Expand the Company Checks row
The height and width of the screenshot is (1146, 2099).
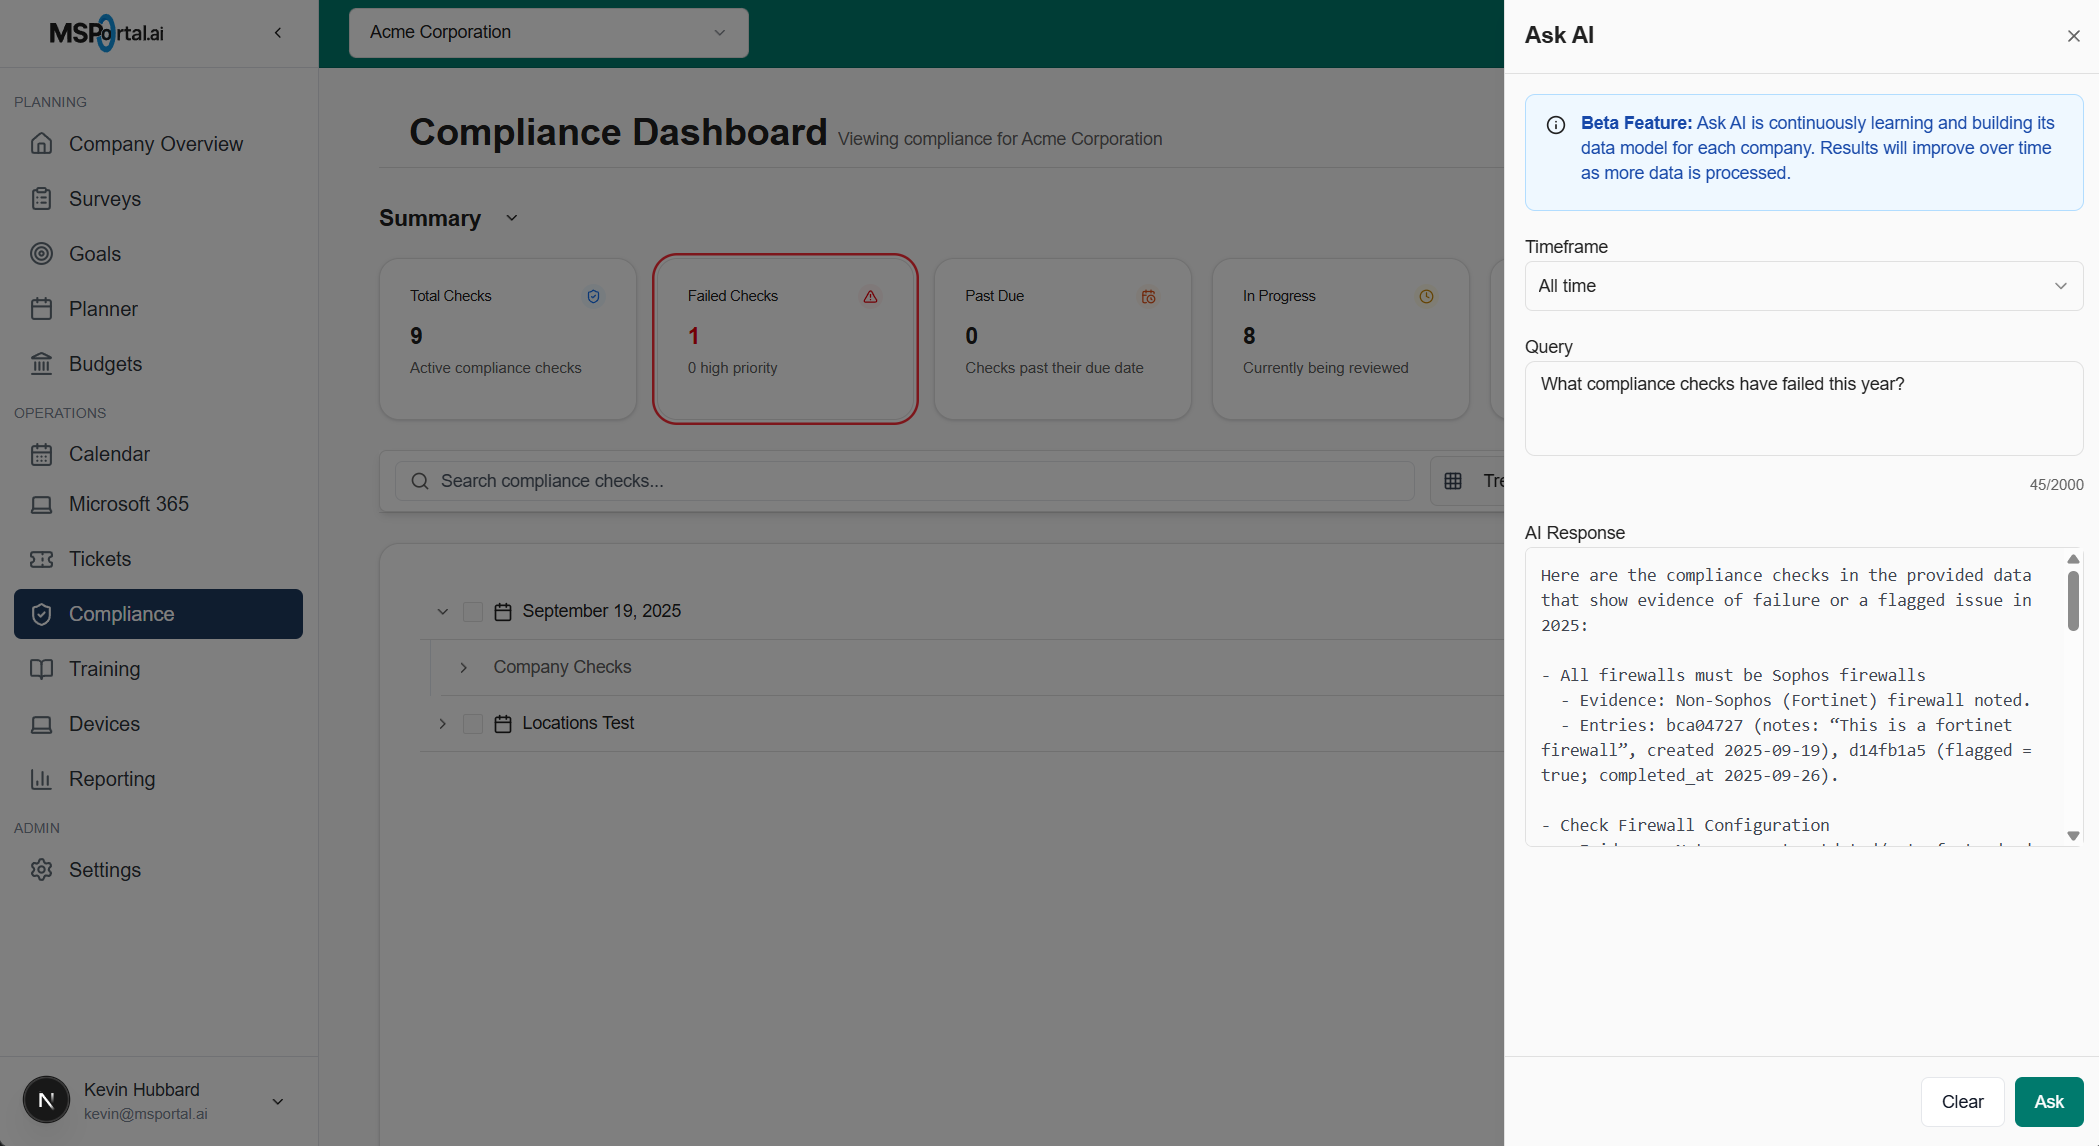click(x=464, y=667)
